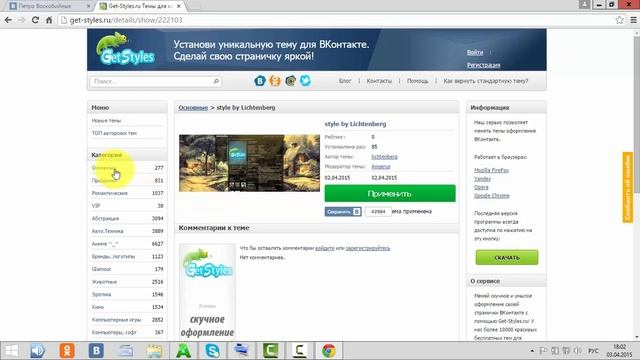
Task: Open the VKontakte social icon in toolbar
Action: [260, 81]
